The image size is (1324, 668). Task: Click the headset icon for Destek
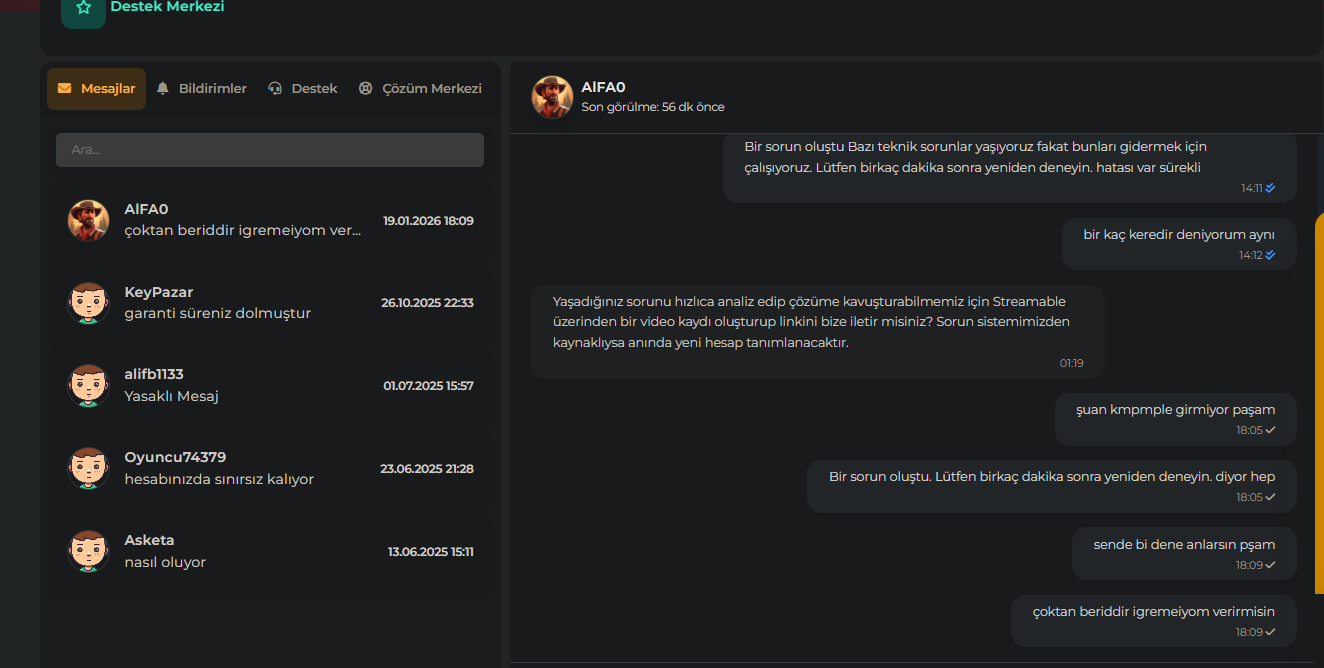[275, 89]
